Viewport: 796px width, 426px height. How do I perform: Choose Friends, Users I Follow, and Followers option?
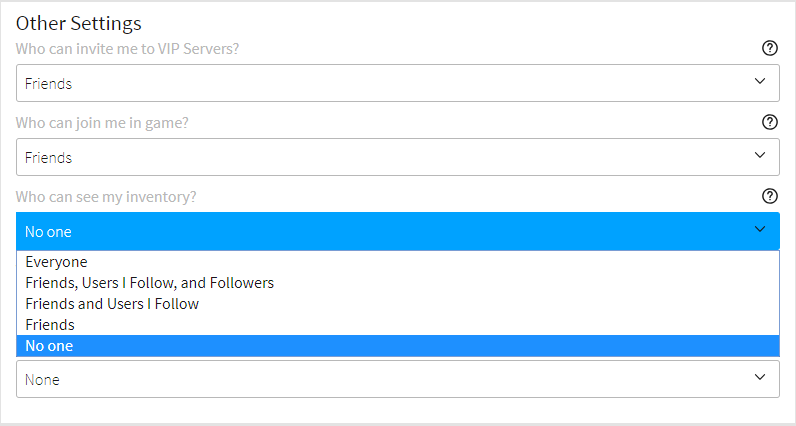coord(150,283)
